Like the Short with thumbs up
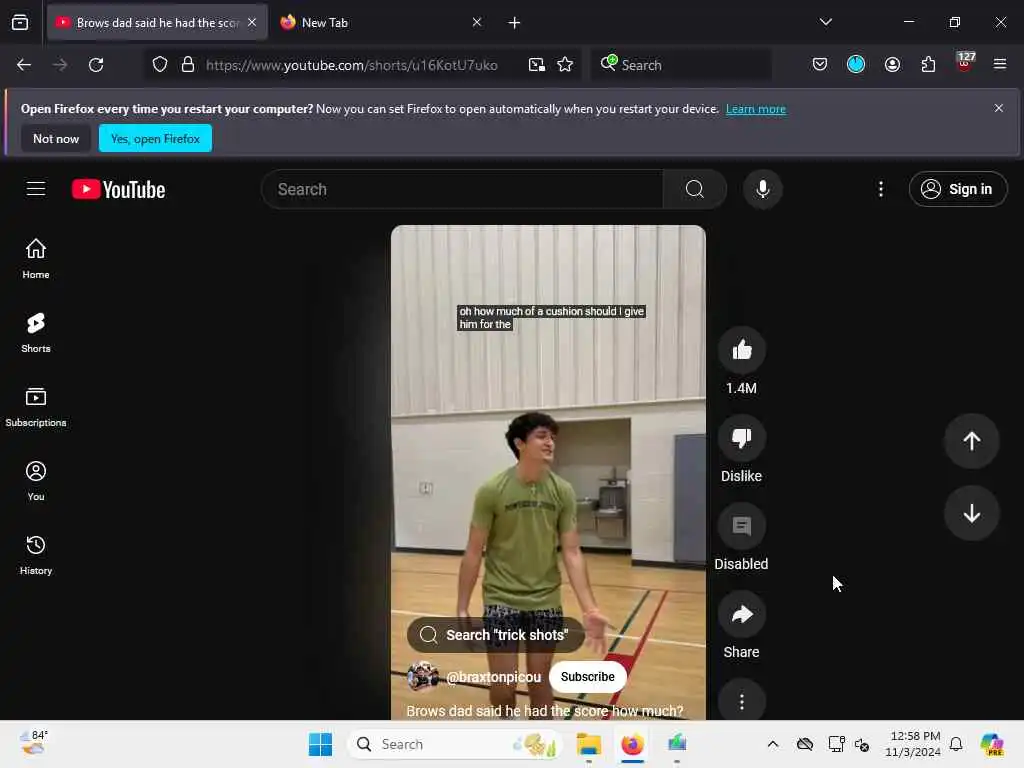 (x=741, y=351)
